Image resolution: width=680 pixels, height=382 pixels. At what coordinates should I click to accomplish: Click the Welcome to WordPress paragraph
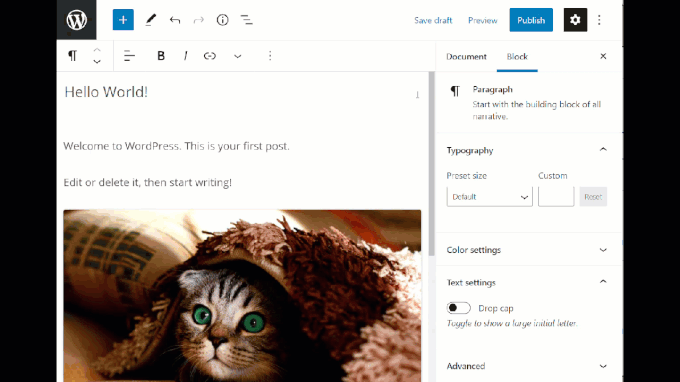point(177,146)
